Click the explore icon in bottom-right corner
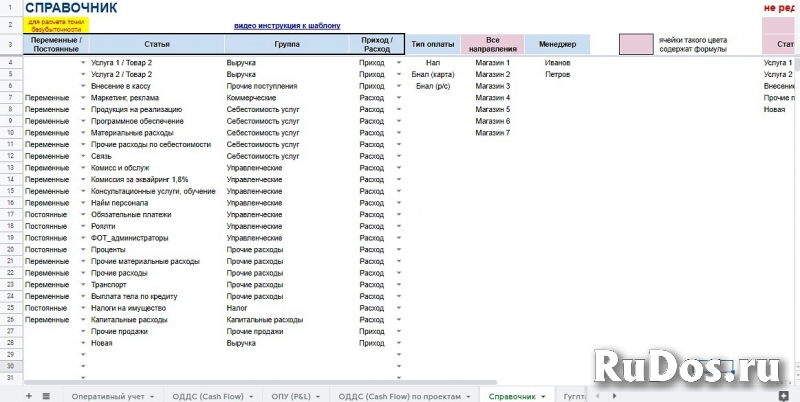 pos(783,395)
